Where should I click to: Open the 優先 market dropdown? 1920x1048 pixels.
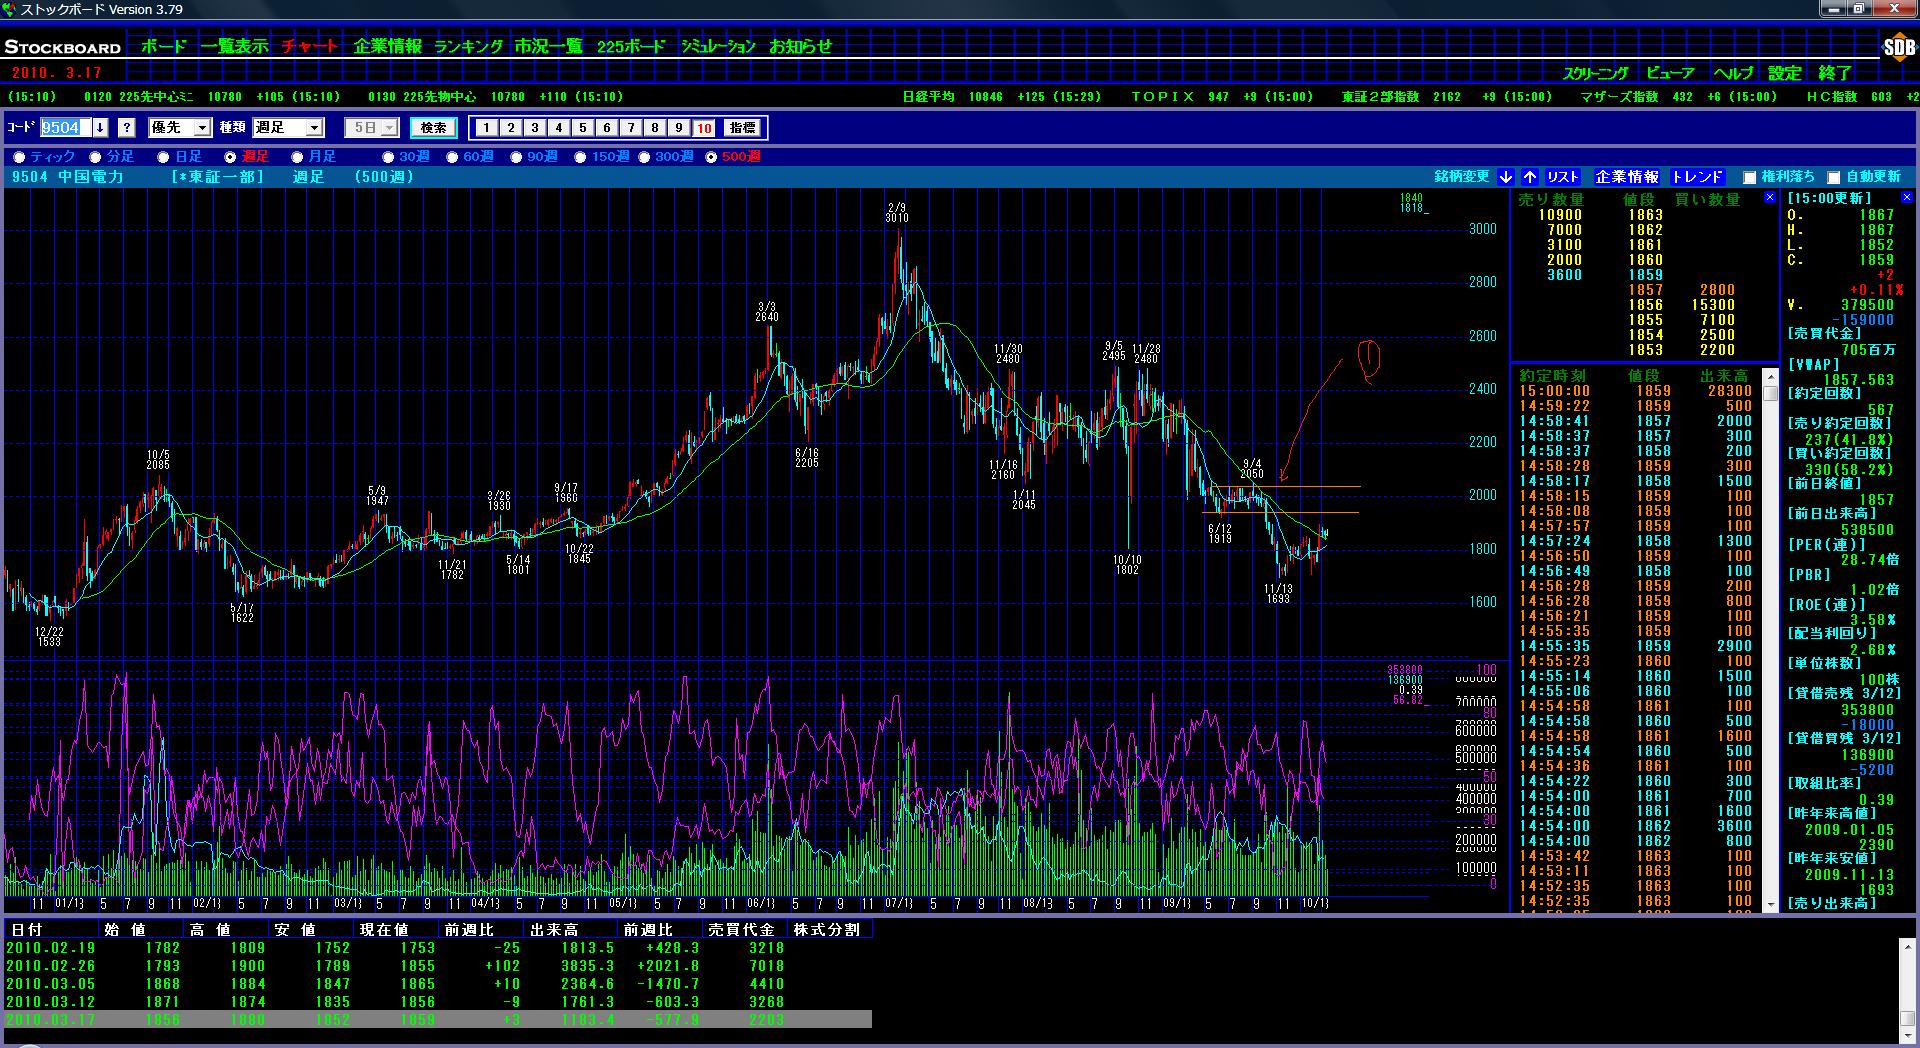coord(202,128)
